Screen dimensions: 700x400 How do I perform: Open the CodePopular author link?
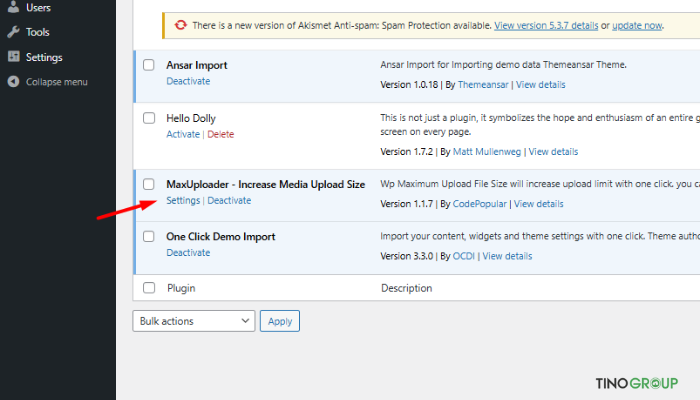pyautogui.click(x=480, y=204)
